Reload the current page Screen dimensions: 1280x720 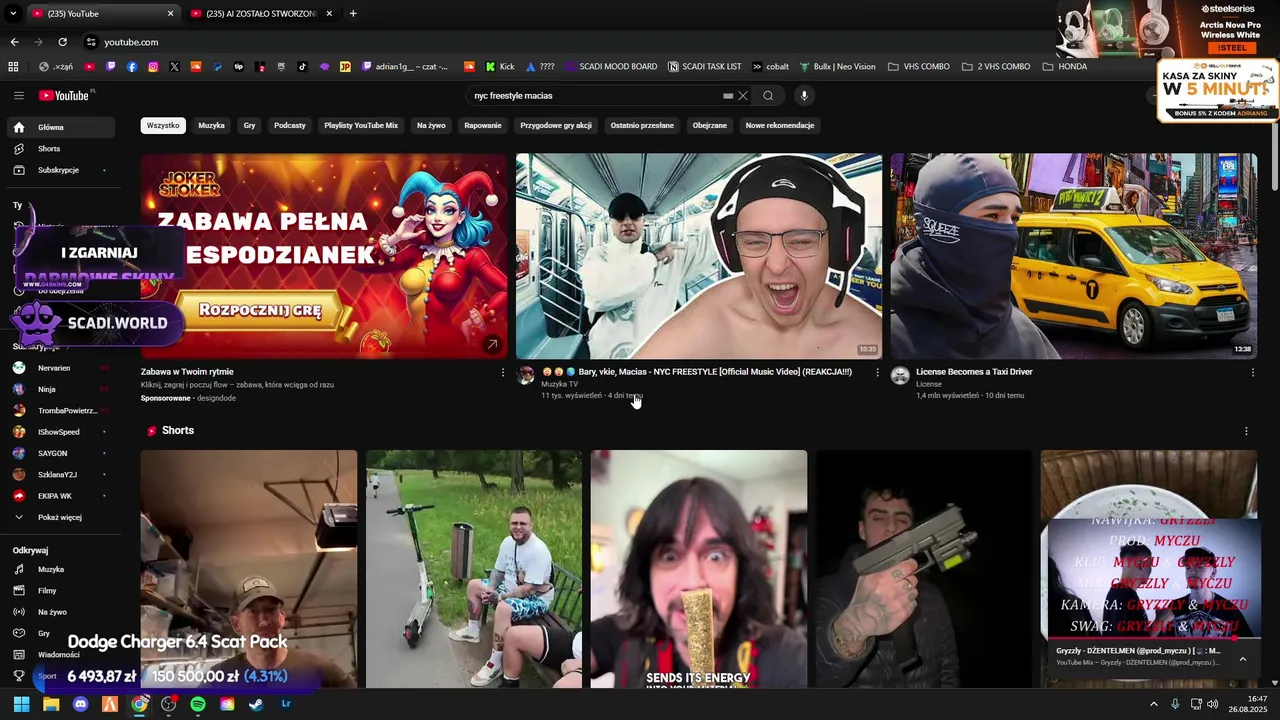[62, 42]
